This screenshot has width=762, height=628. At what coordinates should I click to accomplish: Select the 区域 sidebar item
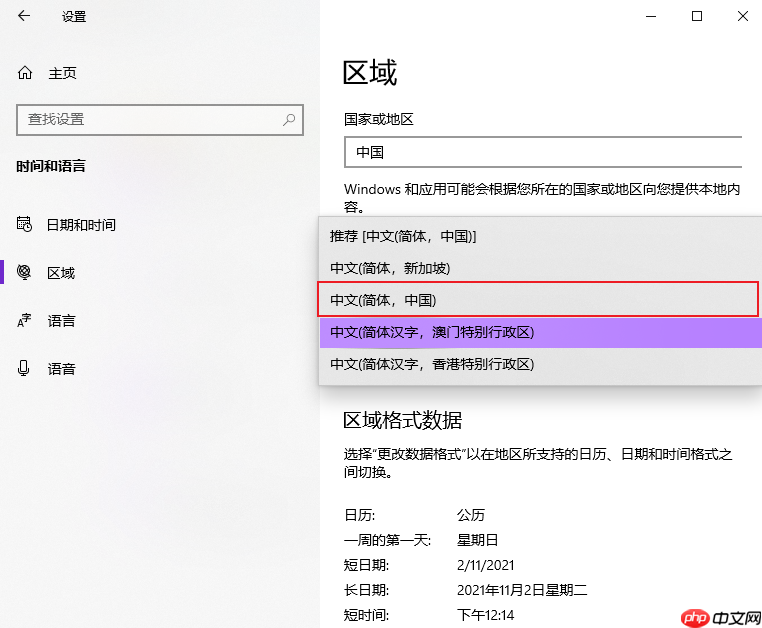click(61, 273)
